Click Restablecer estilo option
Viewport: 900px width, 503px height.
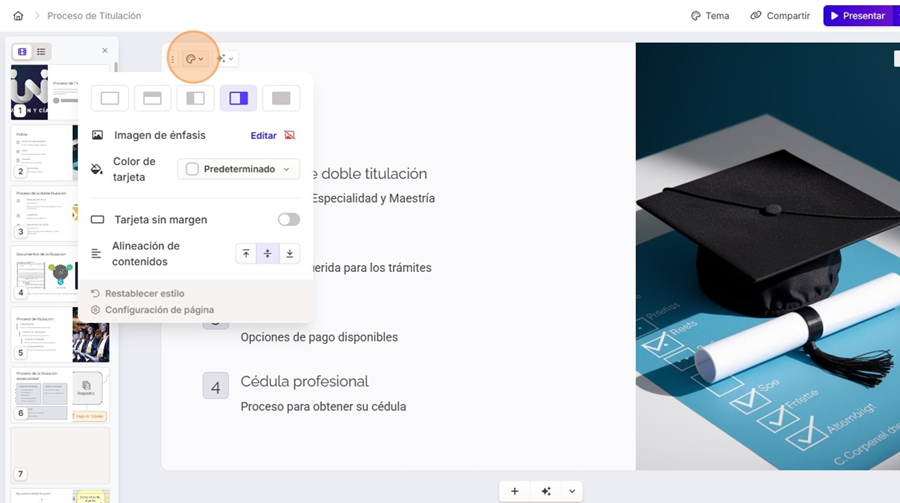(x=143, y=294)
